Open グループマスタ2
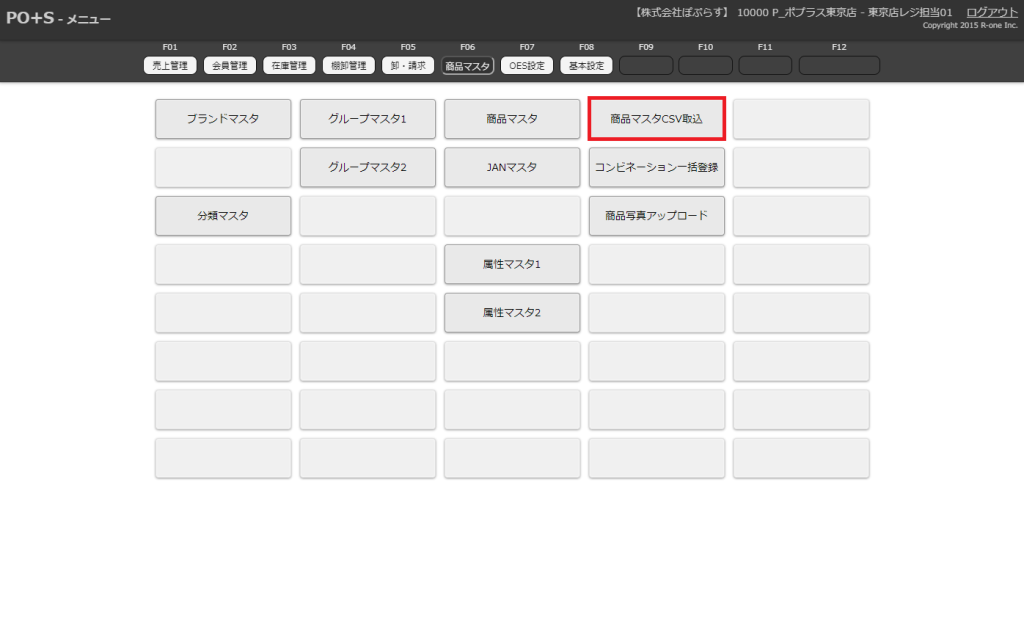Screen dimensions: 1024x626 point(368,167)
